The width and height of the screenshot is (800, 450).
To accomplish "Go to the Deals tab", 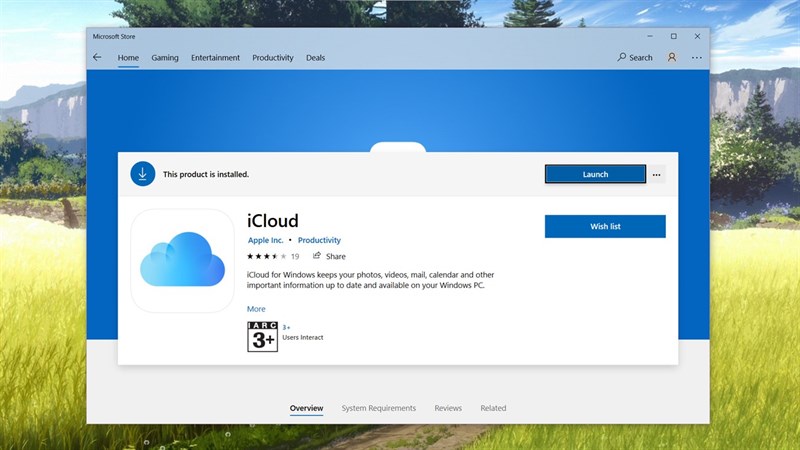I will 315,58.
